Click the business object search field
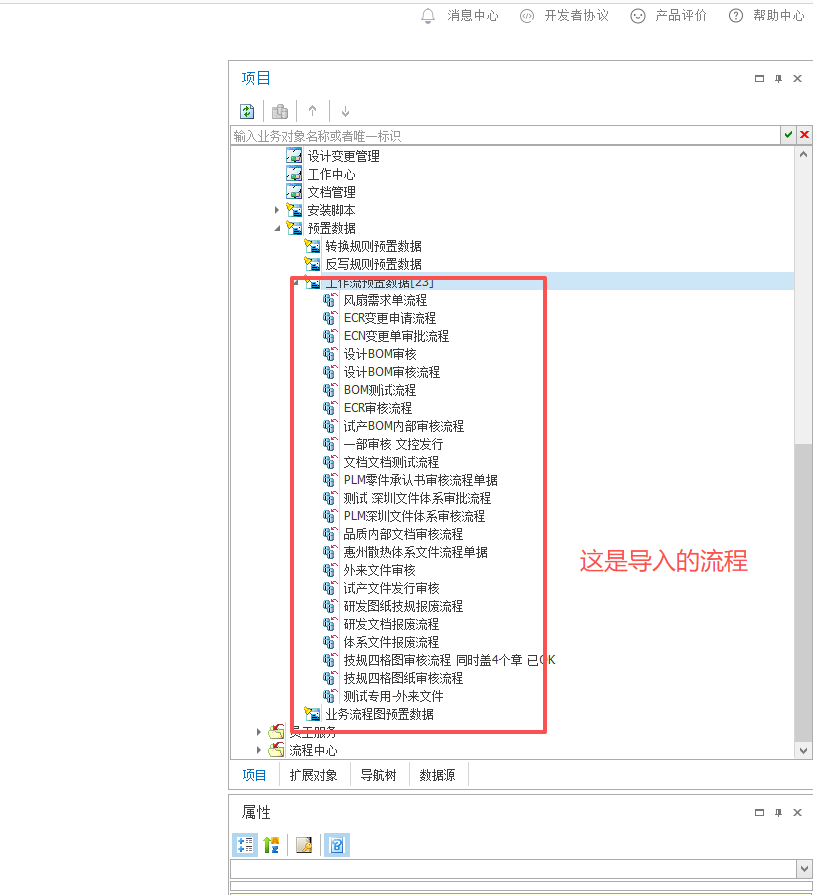The height and width of the screenshot is (895, 813). pos(505,136)
